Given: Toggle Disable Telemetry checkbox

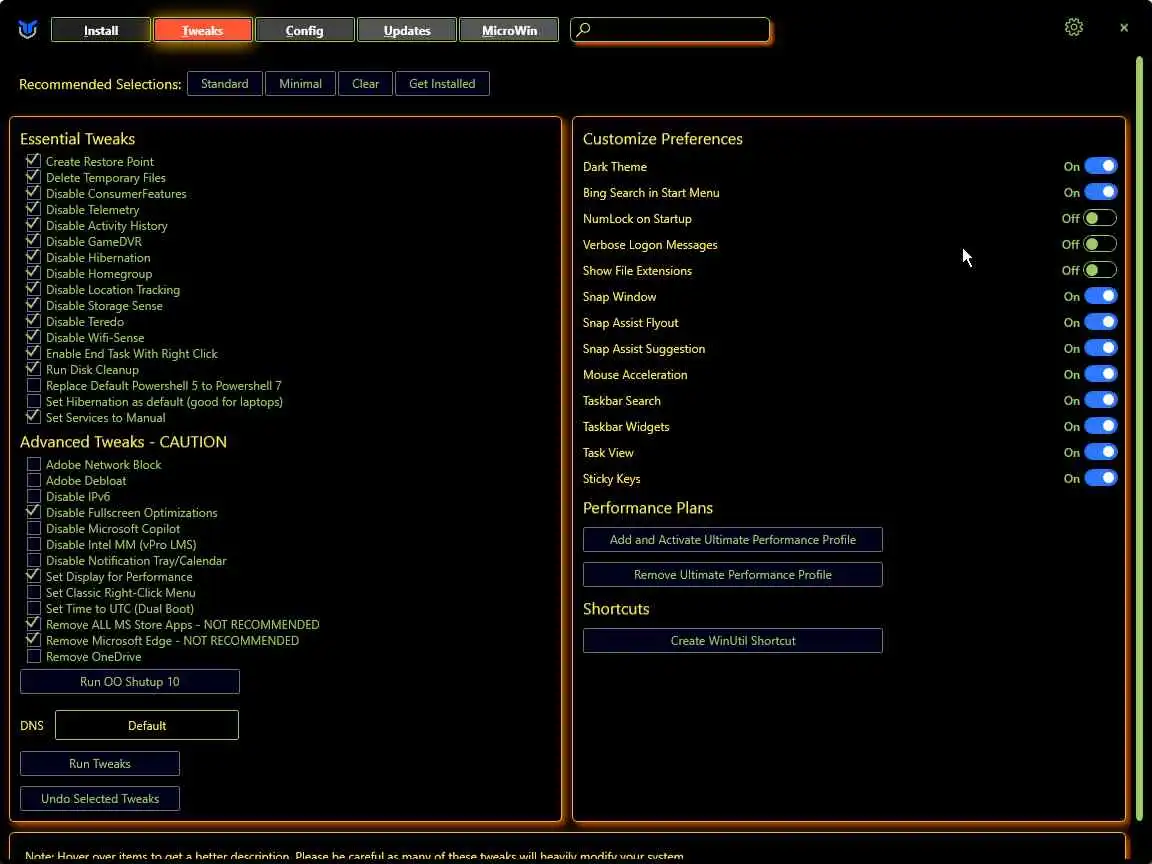Looking at the screenshot, I should [33, 209].
